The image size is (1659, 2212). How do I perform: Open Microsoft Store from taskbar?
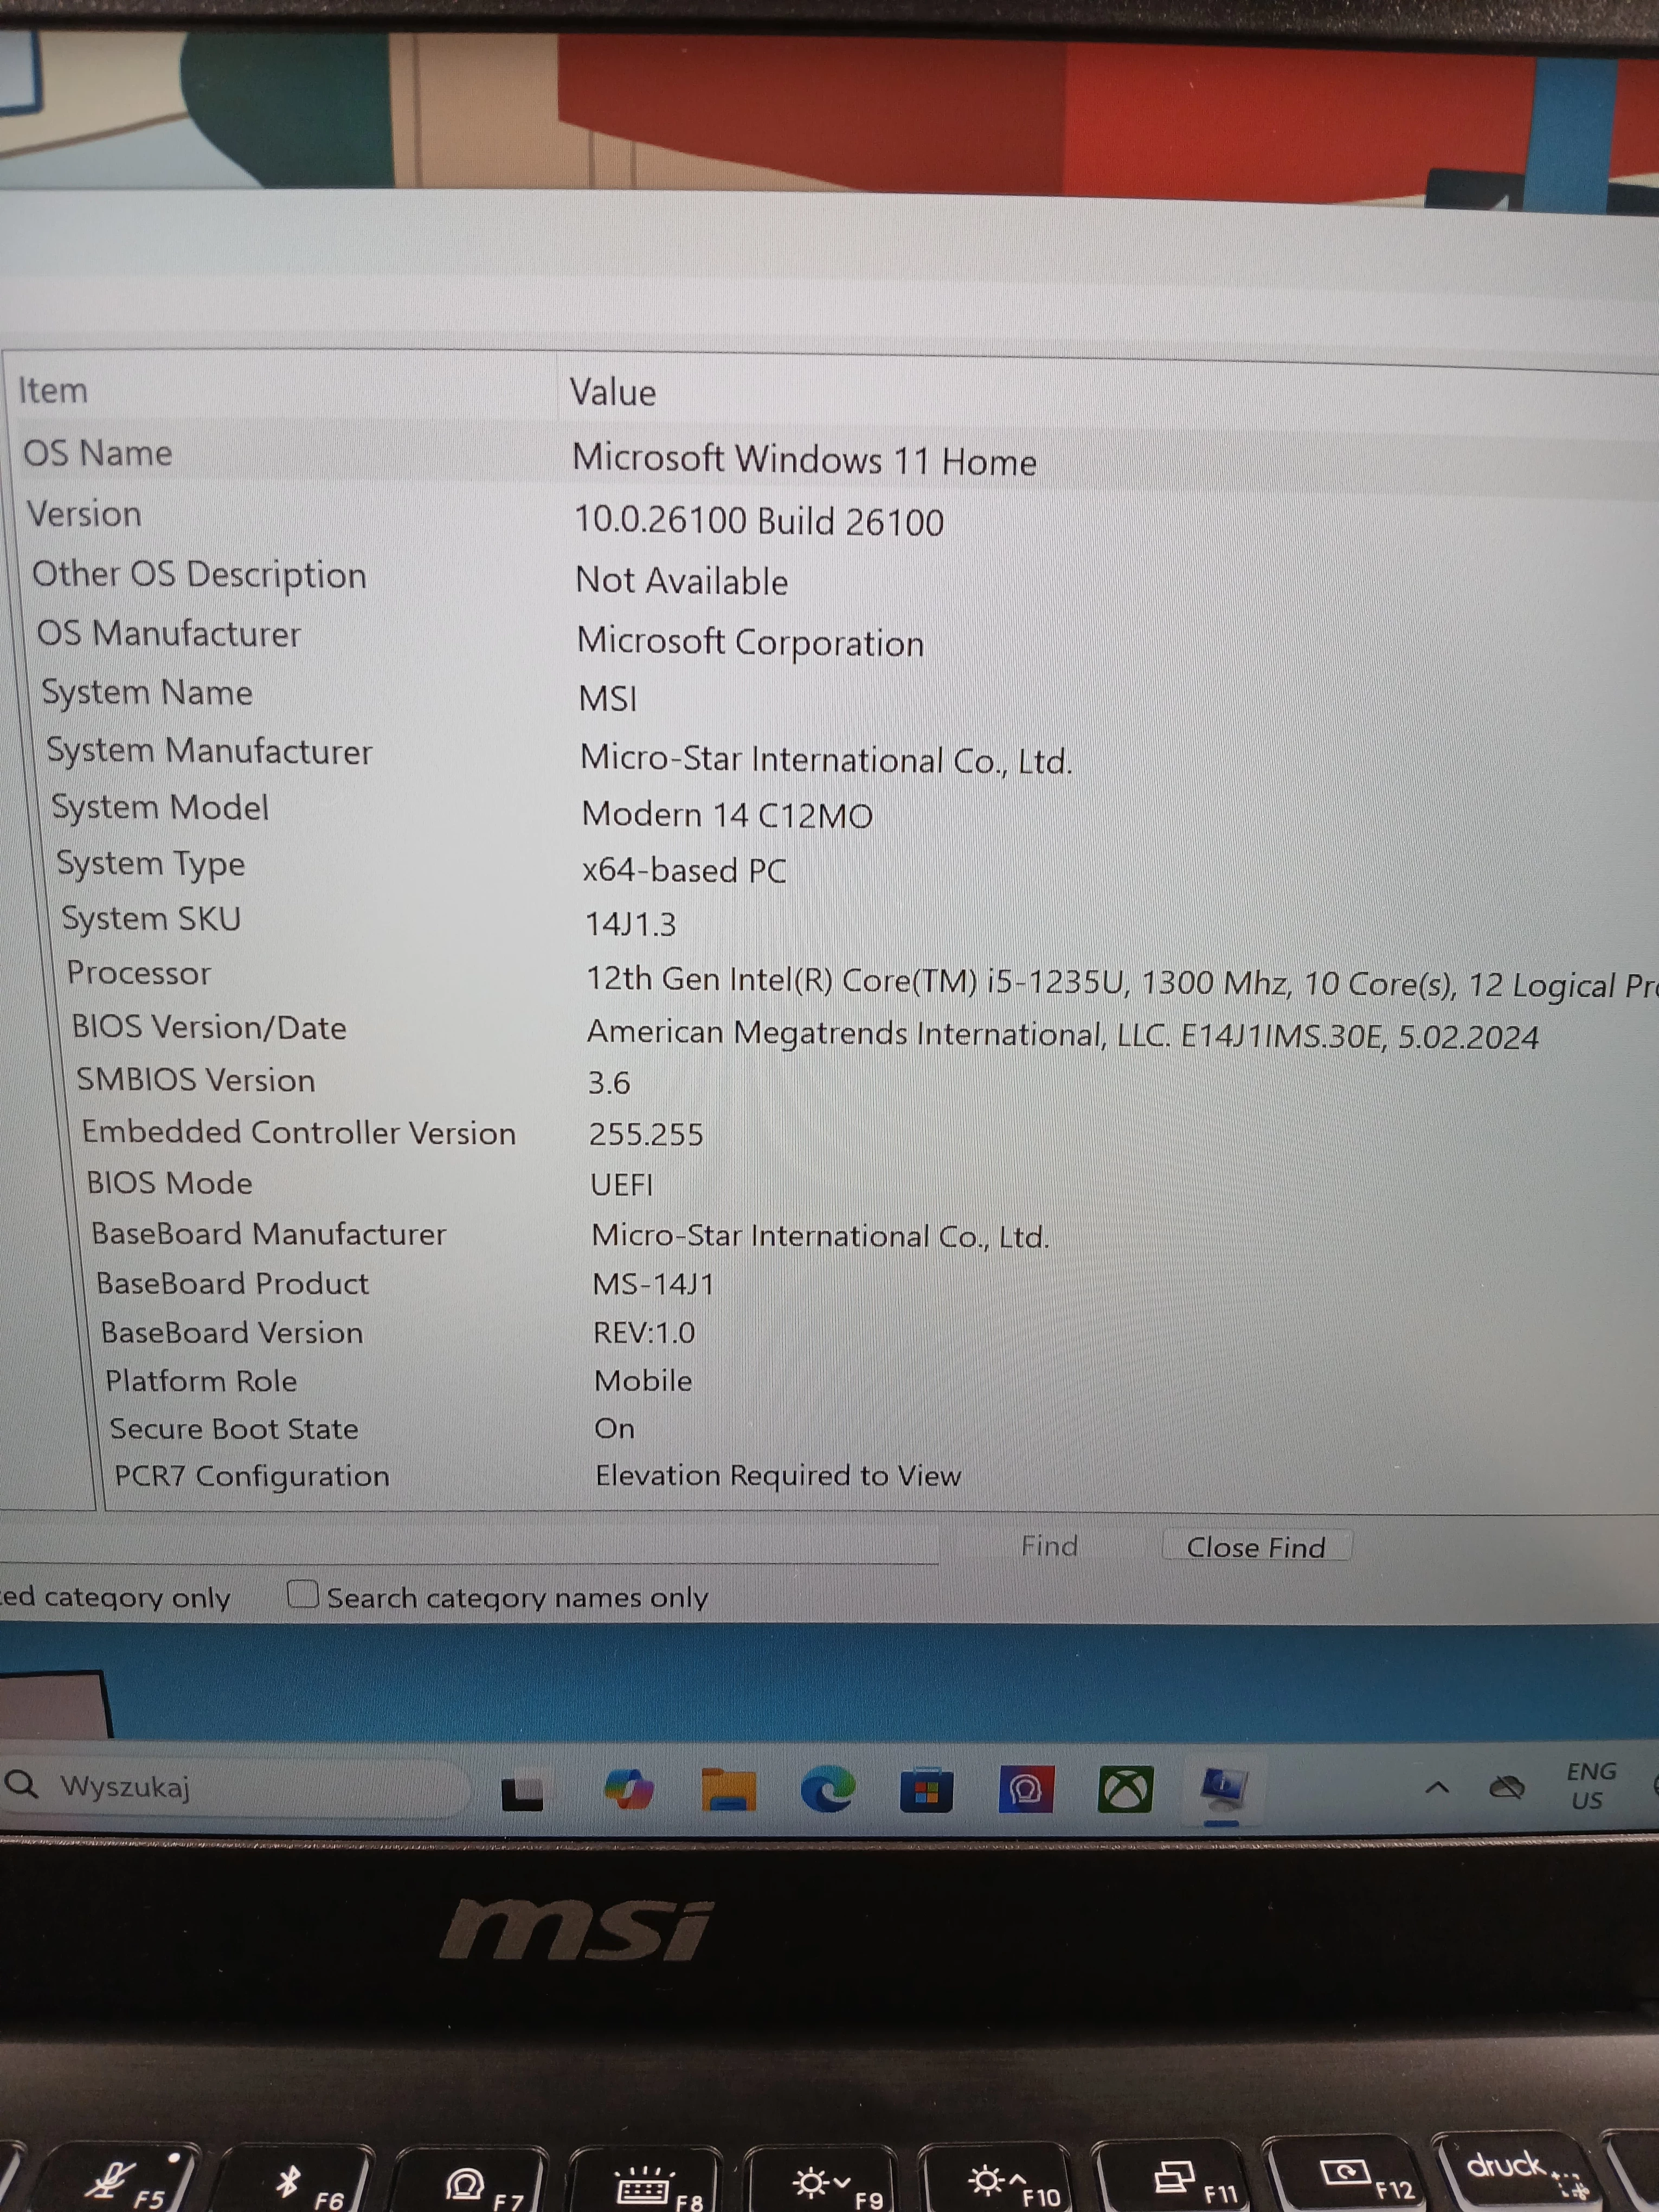click(927, 1790)
